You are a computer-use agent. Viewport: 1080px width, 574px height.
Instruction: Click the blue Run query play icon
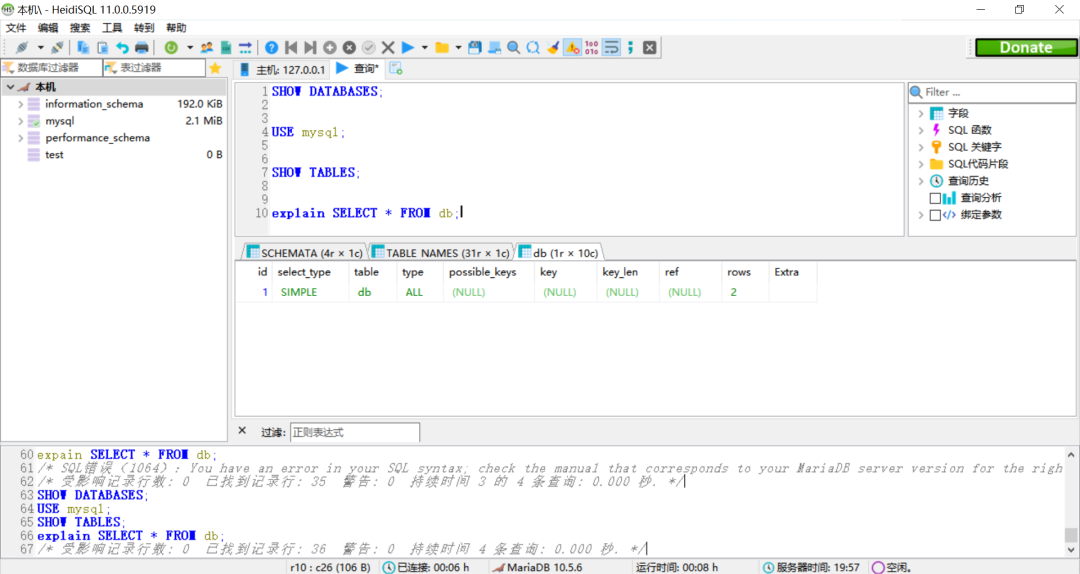(408, 47)
